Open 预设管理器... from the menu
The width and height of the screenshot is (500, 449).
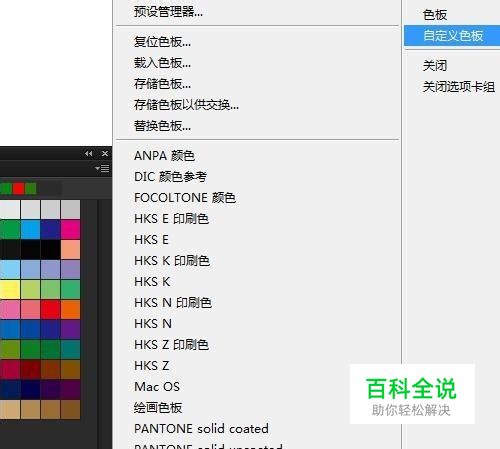[x=168, y=12]
